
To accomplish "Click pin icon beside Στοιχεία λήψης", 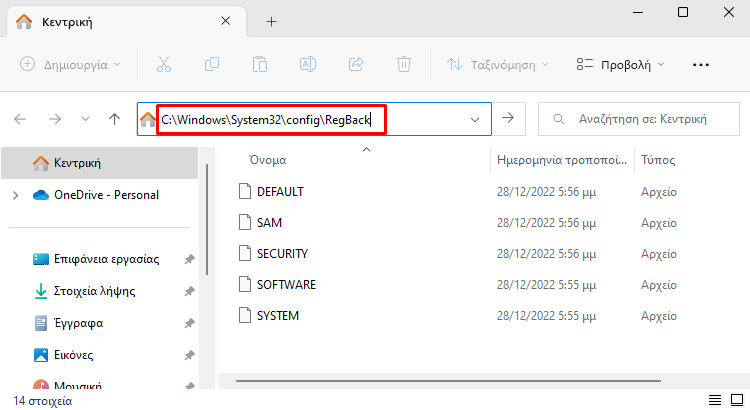I will (x=189, y=291).
